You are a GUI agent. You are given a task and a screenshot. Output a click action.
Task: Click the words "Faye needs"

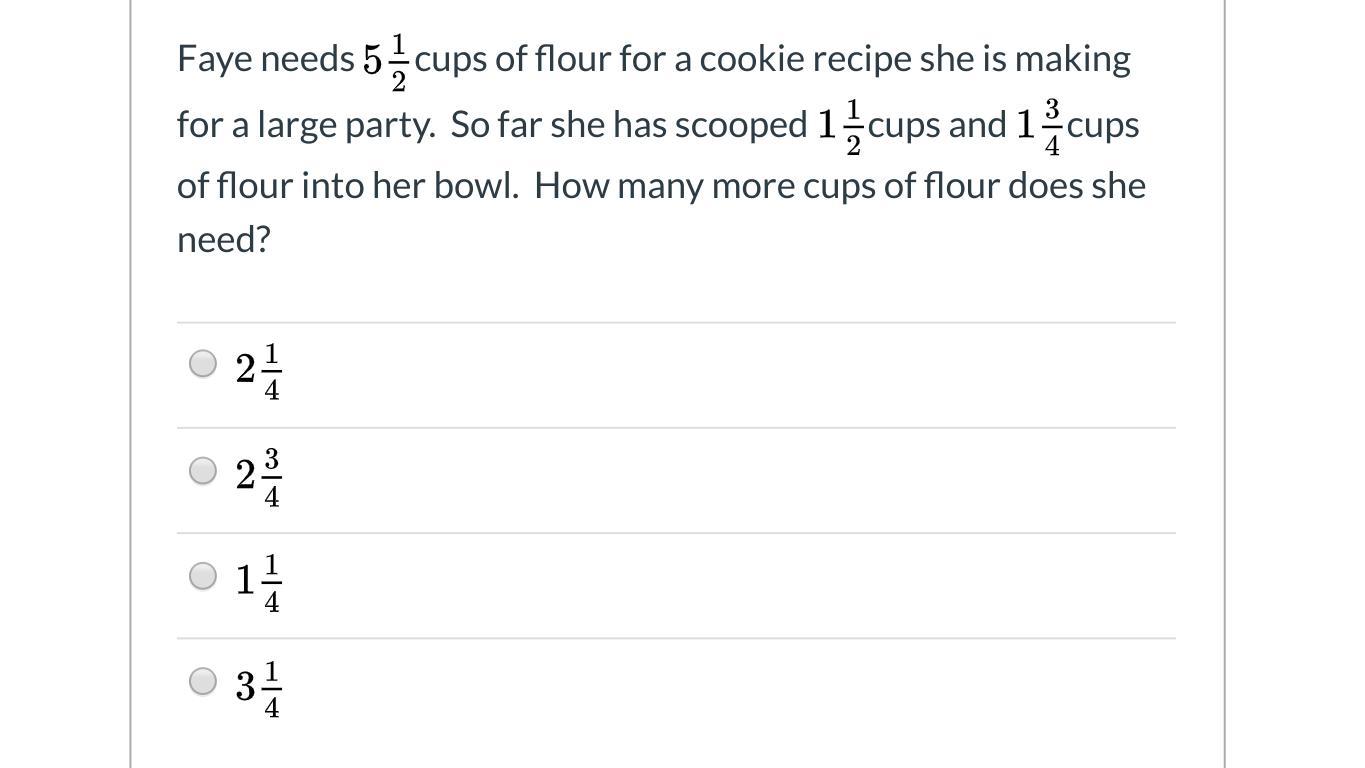266,59
